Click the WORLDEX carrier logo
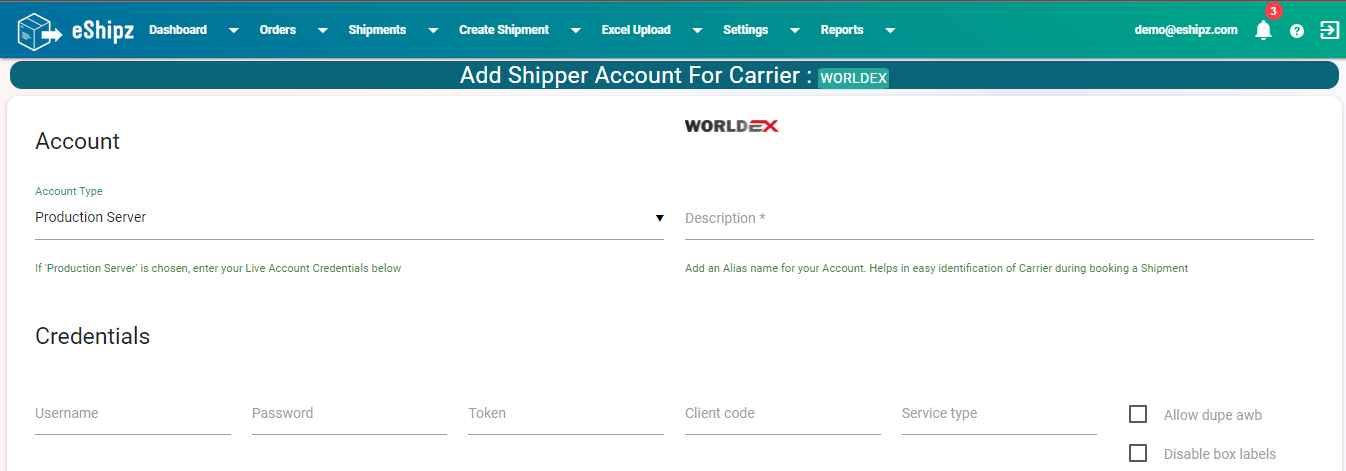Screen dimensions: 1346x471 coord(732,126)
